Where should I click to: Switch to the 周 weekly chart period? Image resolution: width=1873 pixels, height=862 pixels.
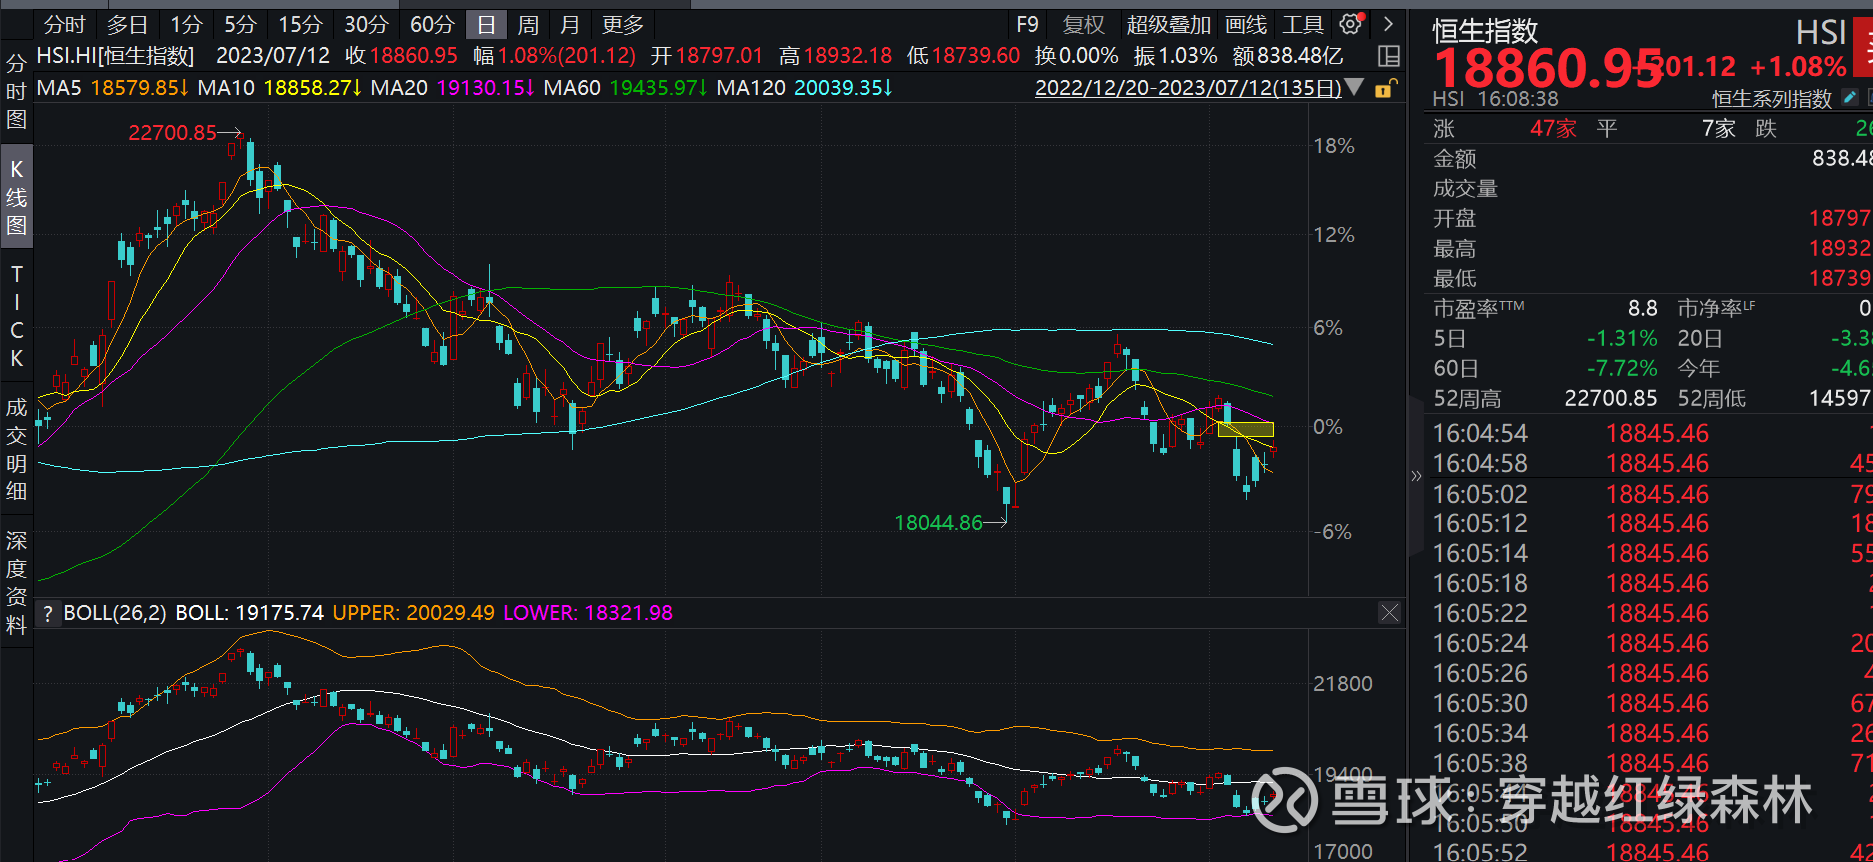point(528,25)
